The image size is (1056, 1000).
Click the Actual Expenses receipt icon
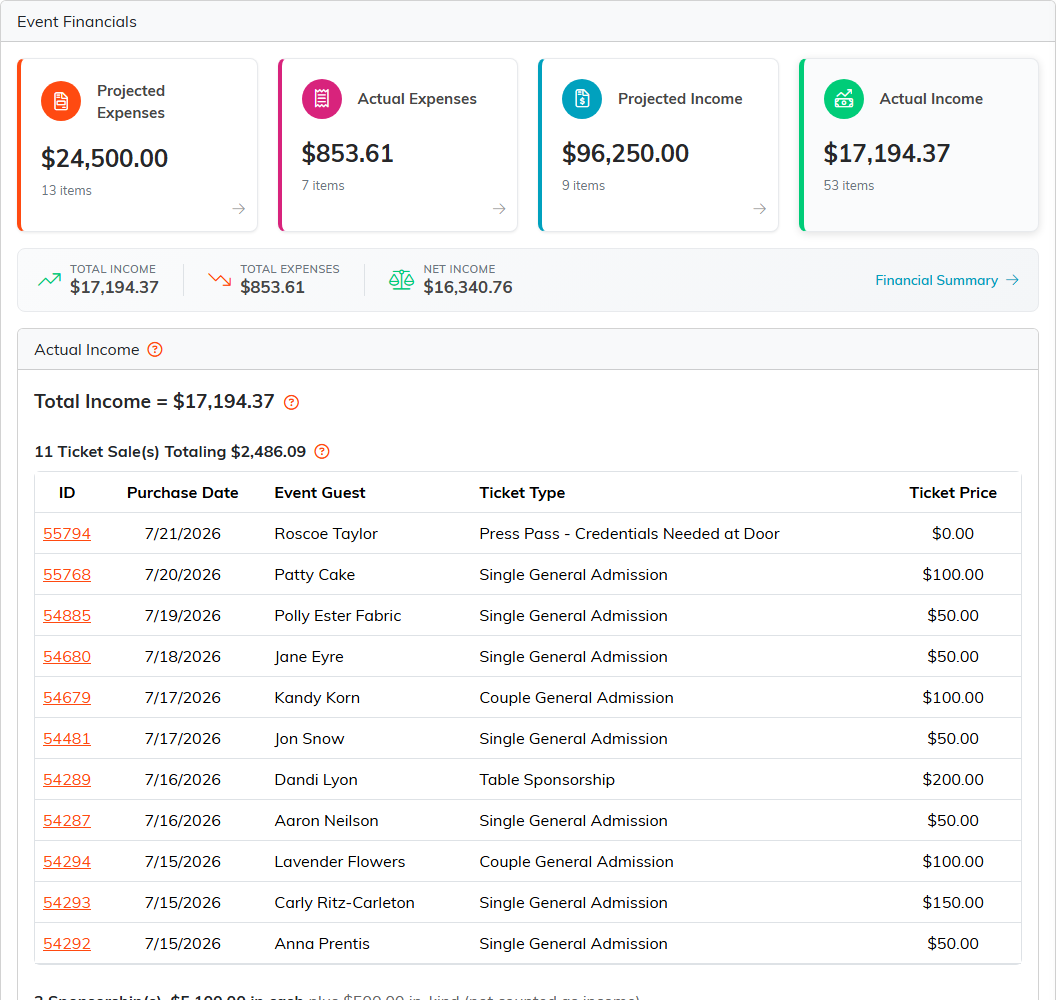point(322,99)
